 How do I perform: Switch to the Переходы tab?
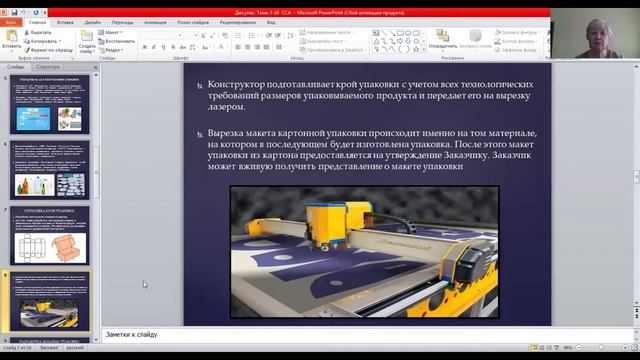(x=122, y=22)
